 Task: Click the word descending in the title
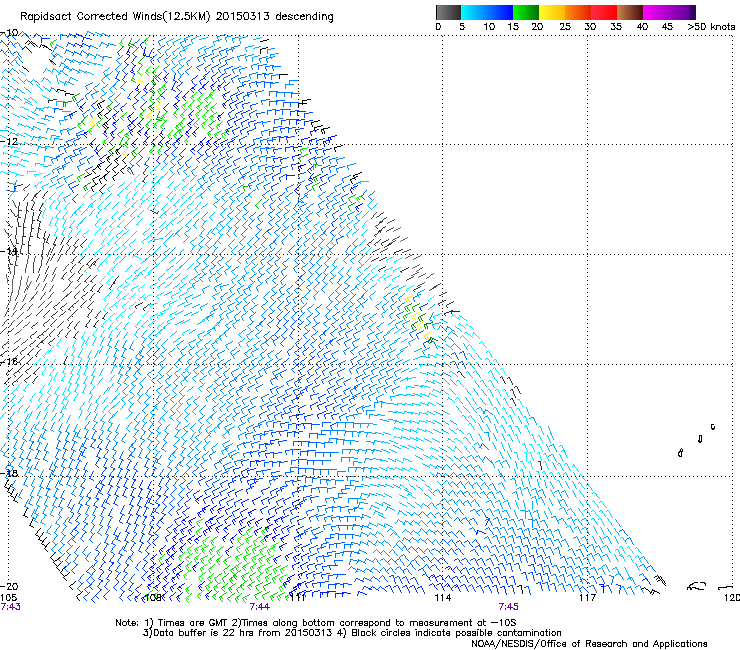pyautogui.click(x=304, y=17)
